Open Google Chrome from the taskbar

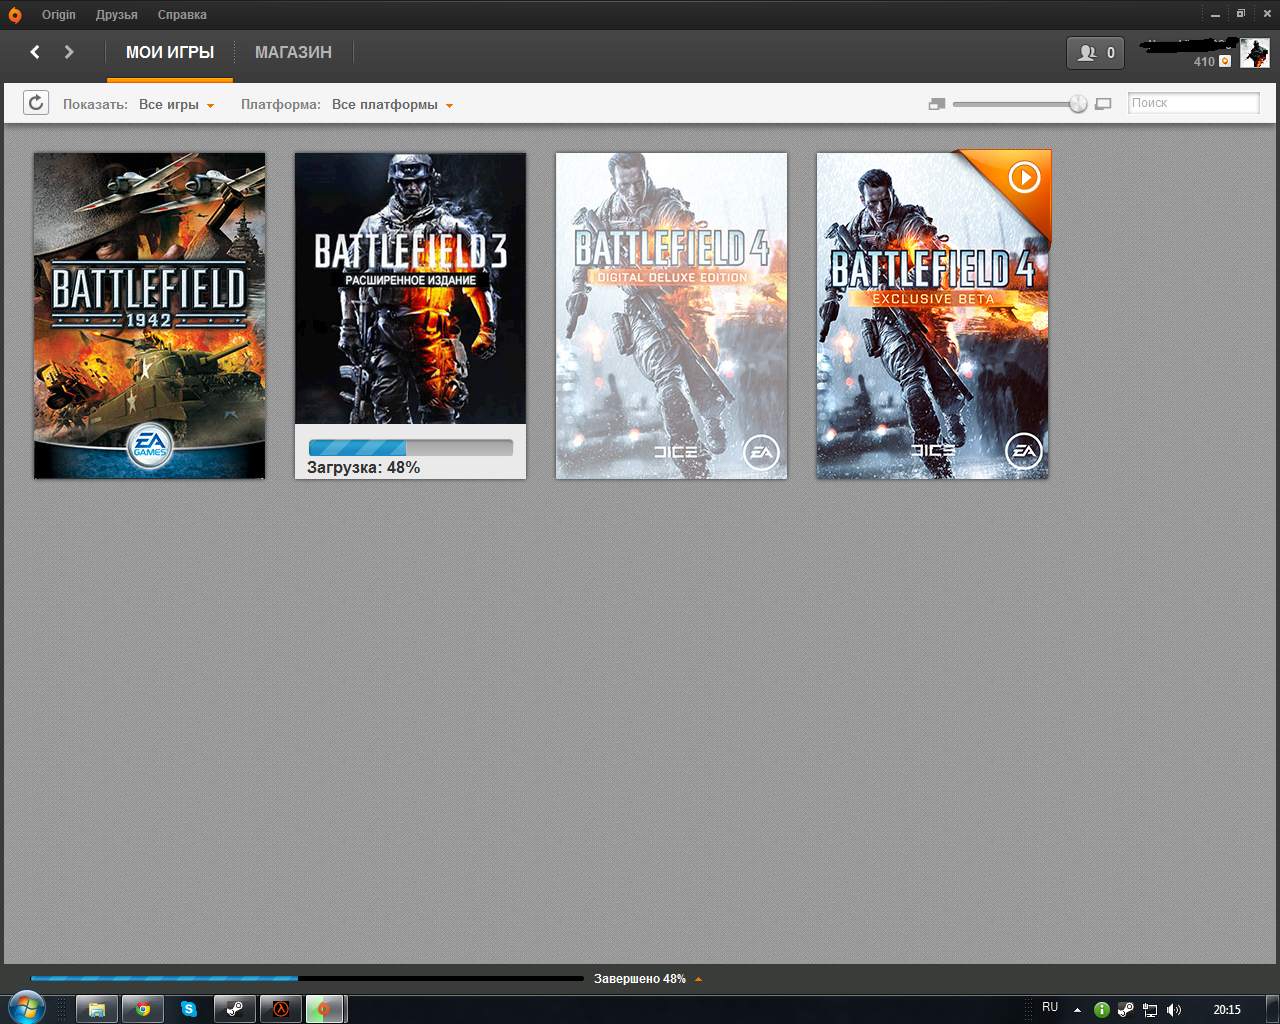(143, 1010)
